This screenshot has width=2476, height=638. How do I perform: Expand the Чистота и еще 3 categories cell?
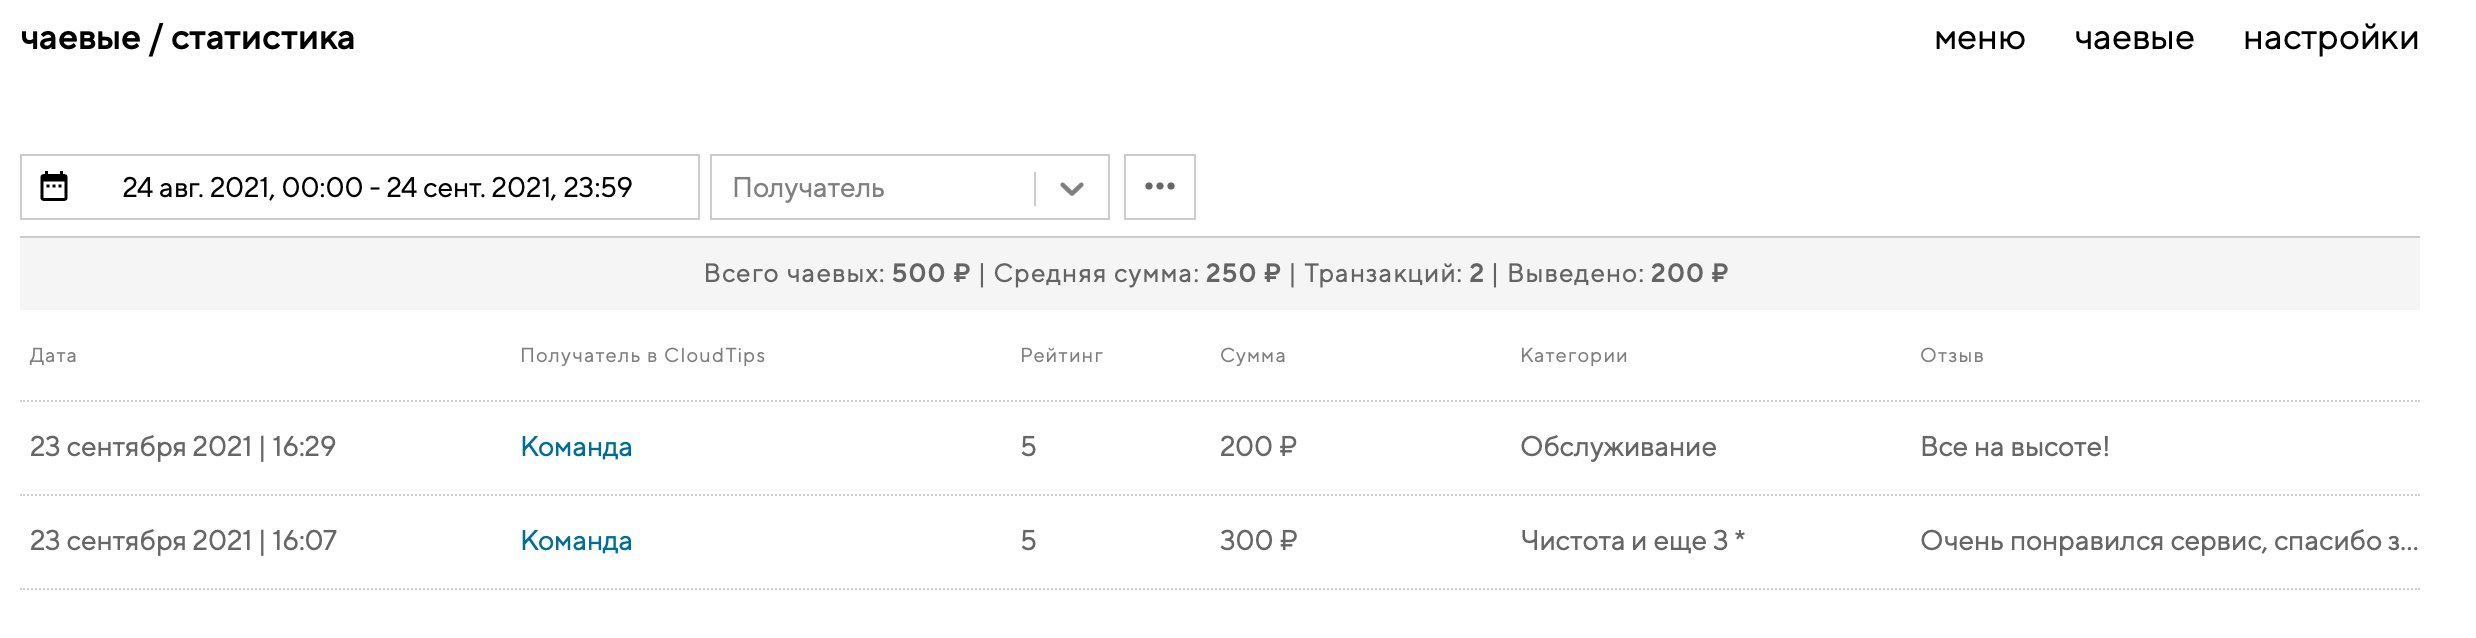click(1632, 541)
